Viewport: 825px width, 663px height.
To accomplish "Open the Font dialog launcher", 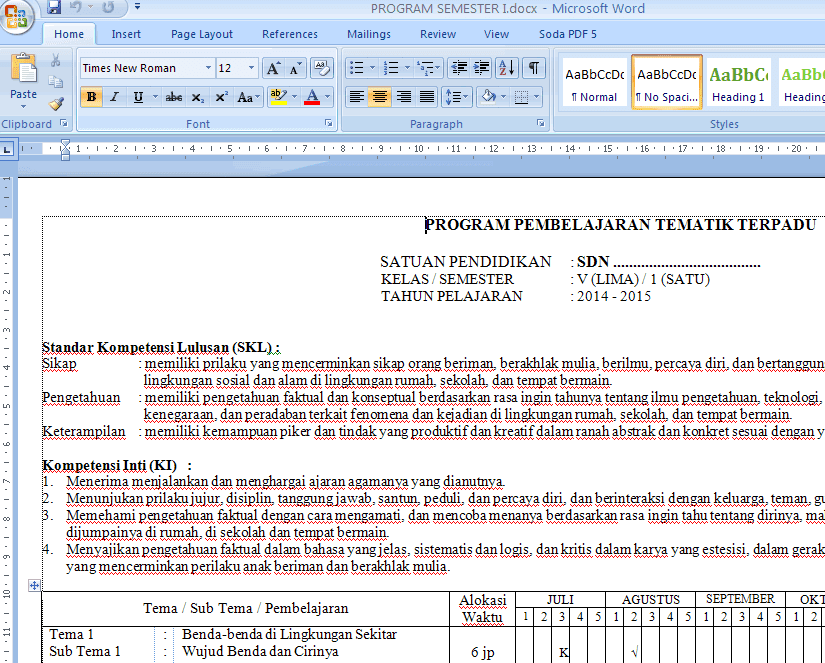I will pos(328,123).
